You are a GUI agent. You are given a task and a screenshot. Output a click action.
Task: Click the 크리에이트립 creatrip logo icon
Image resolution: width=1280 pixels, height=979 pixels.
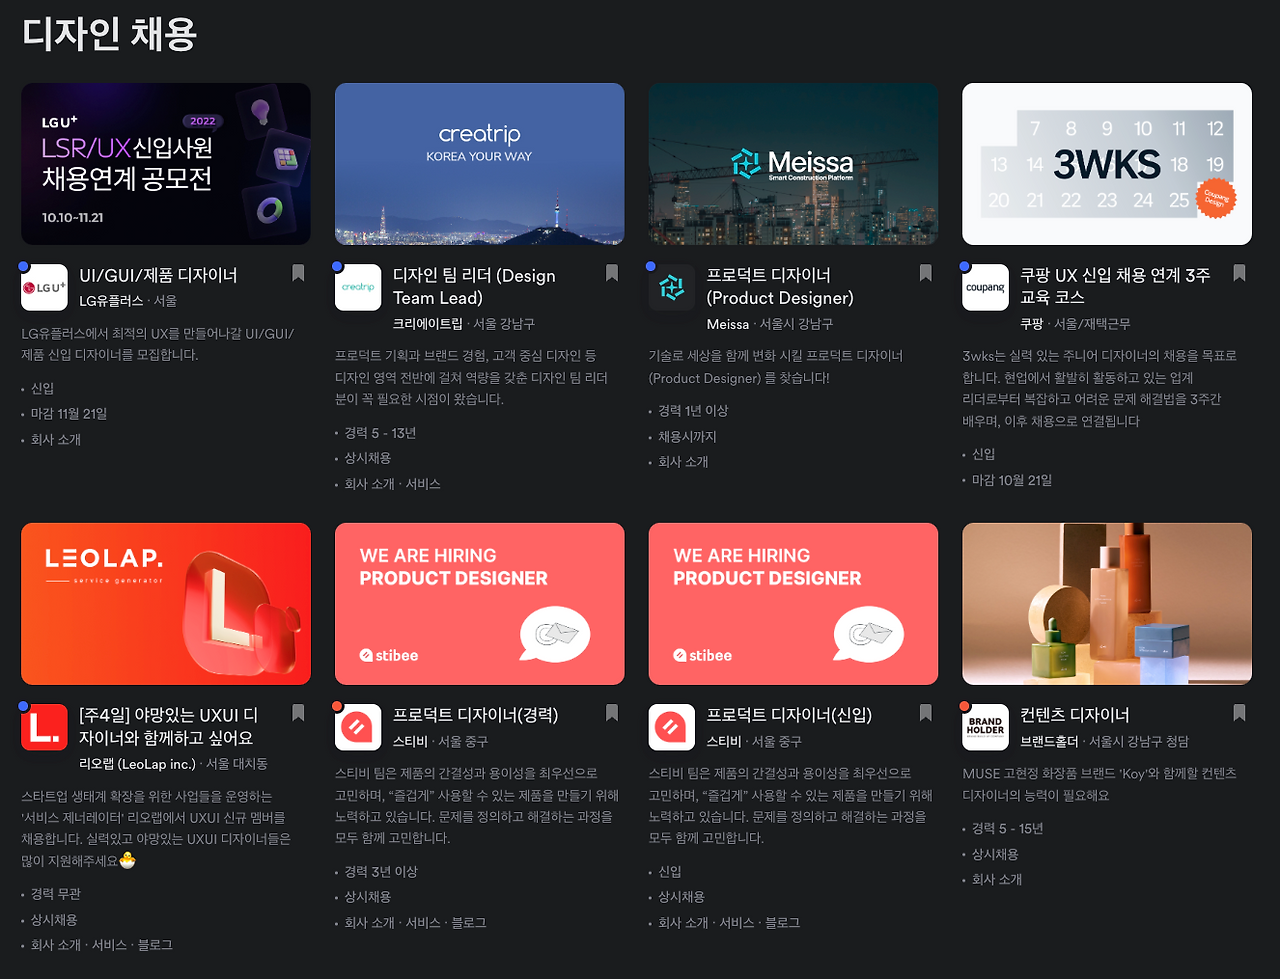click(x=358, y=285)
